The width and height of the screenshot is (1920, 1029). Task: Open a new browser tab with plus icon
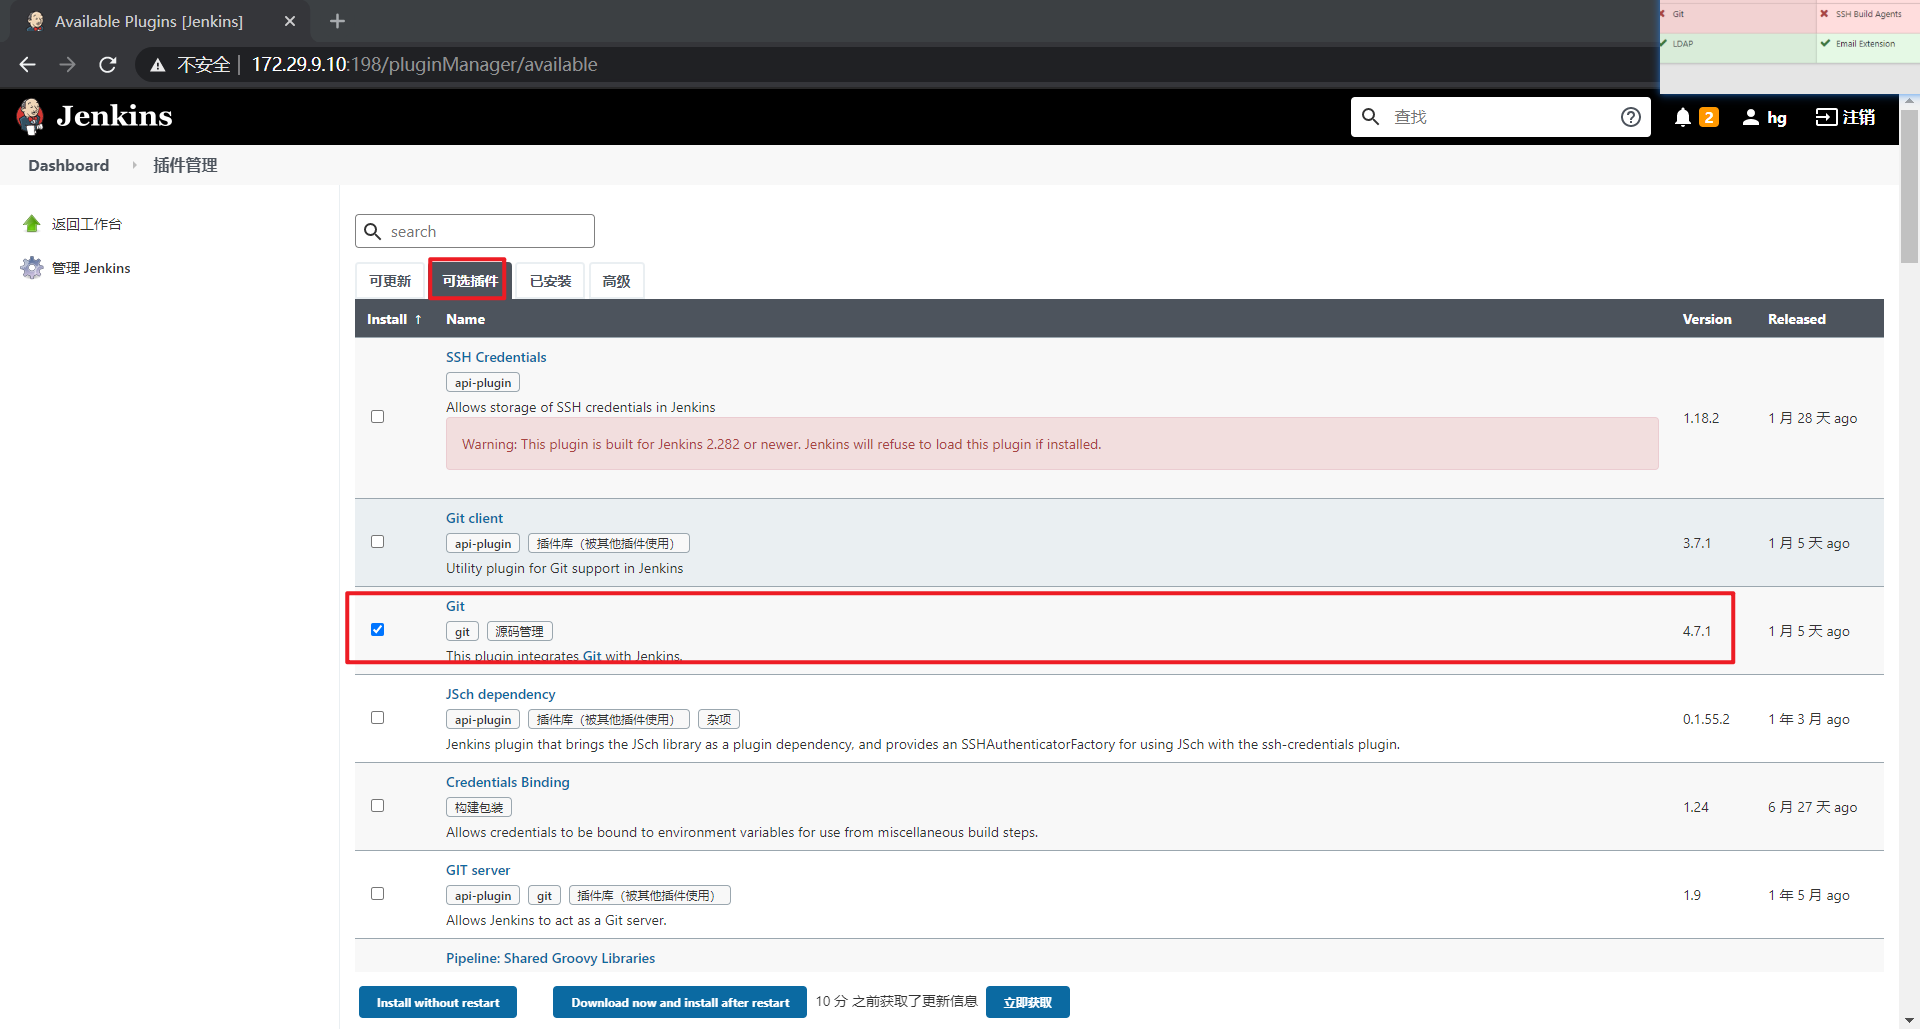[337, 21]
